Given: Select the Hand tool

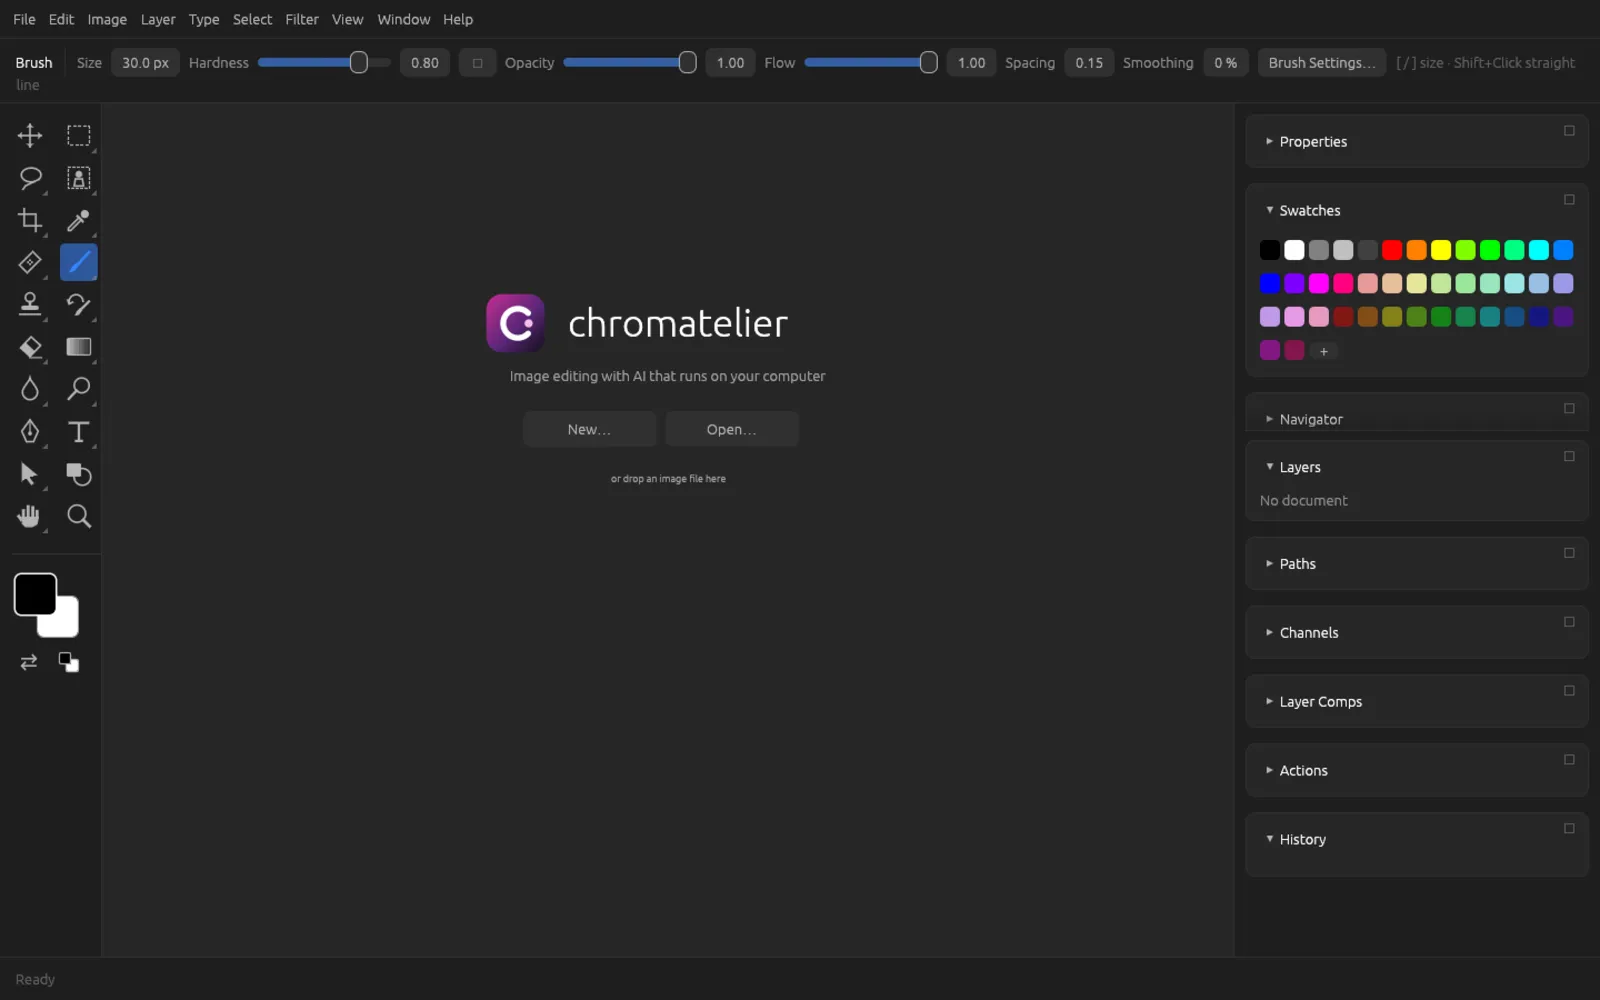Looking at the screenshot, I should click(30, 516).
